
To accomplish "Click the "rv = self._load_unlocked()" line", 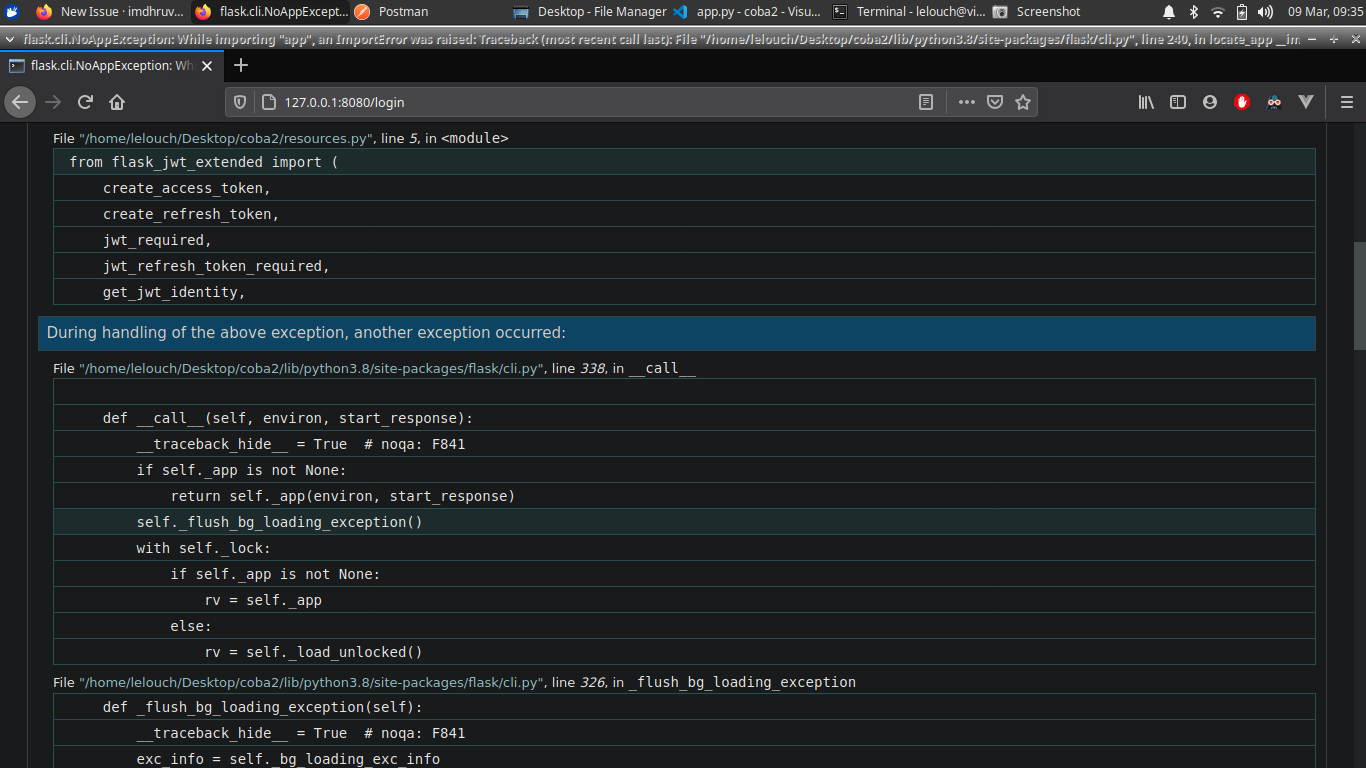I will [x=684, y=652].
